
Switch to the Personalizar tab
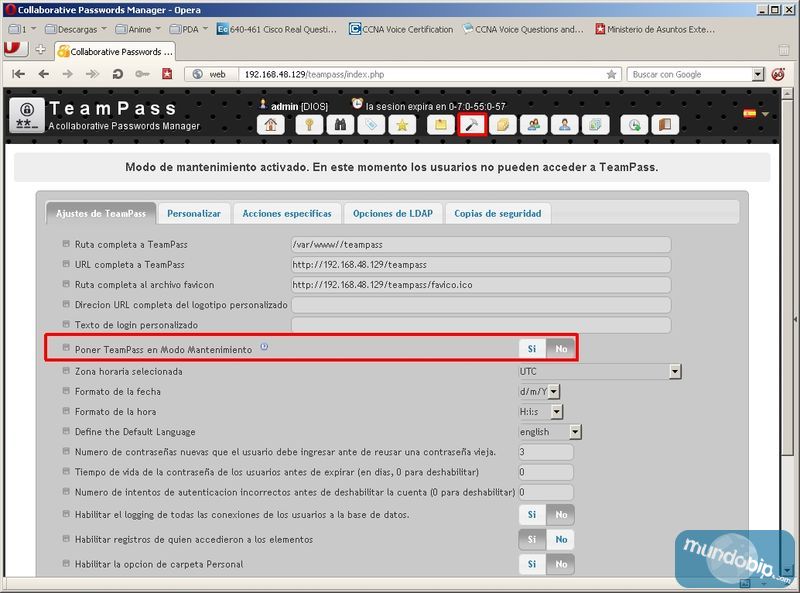[194, 213]
